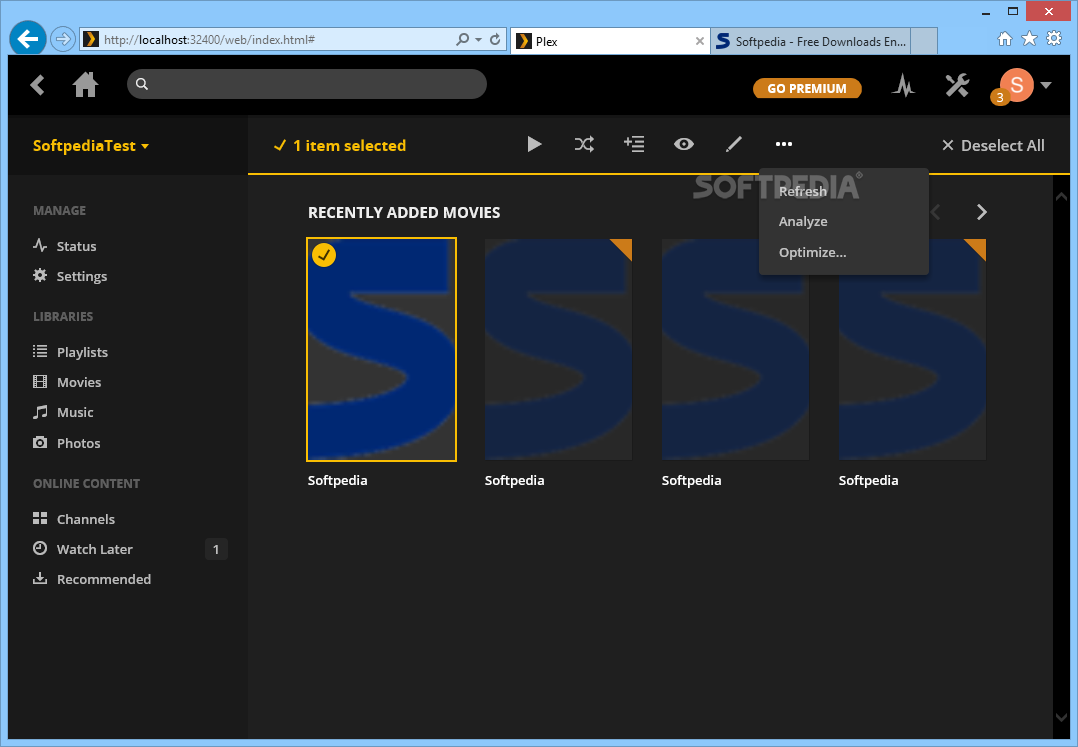Select the fourth Softpedia movie poster
The height and width of the screenshot is (747, 1078).
click(912, 349)
